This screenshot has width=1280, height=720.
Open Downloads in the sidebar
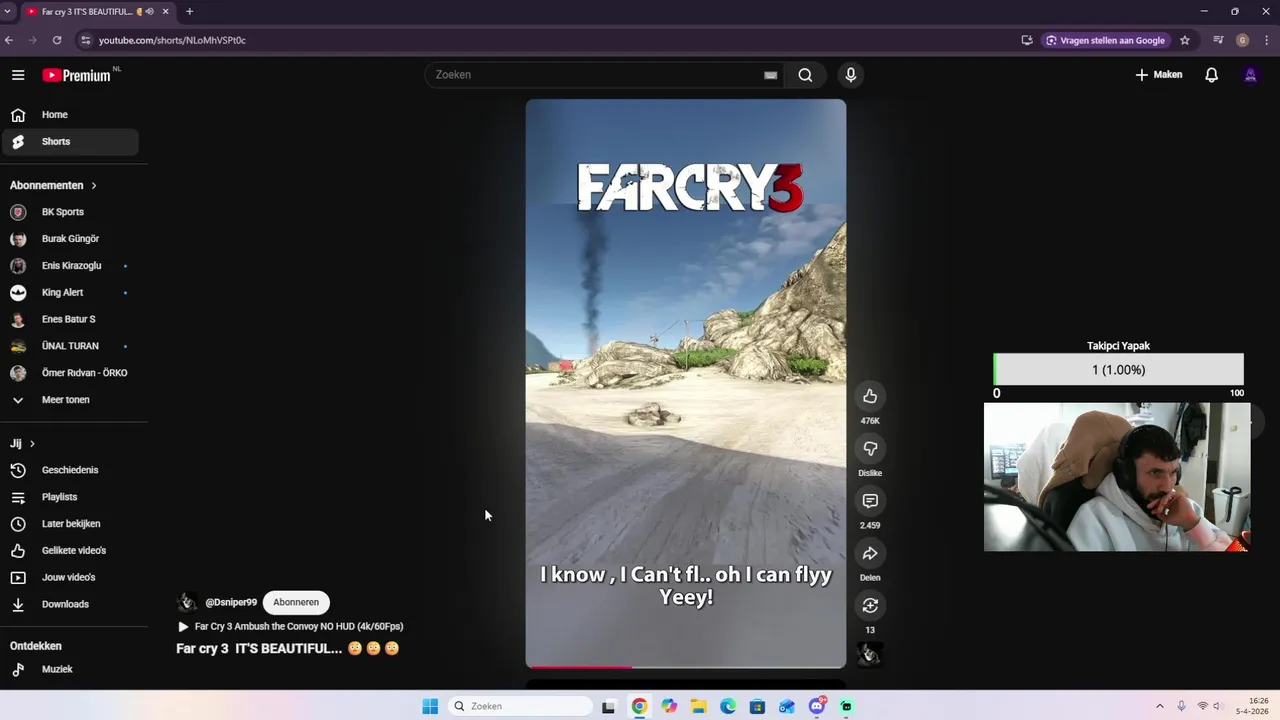[x=70, y=604]
